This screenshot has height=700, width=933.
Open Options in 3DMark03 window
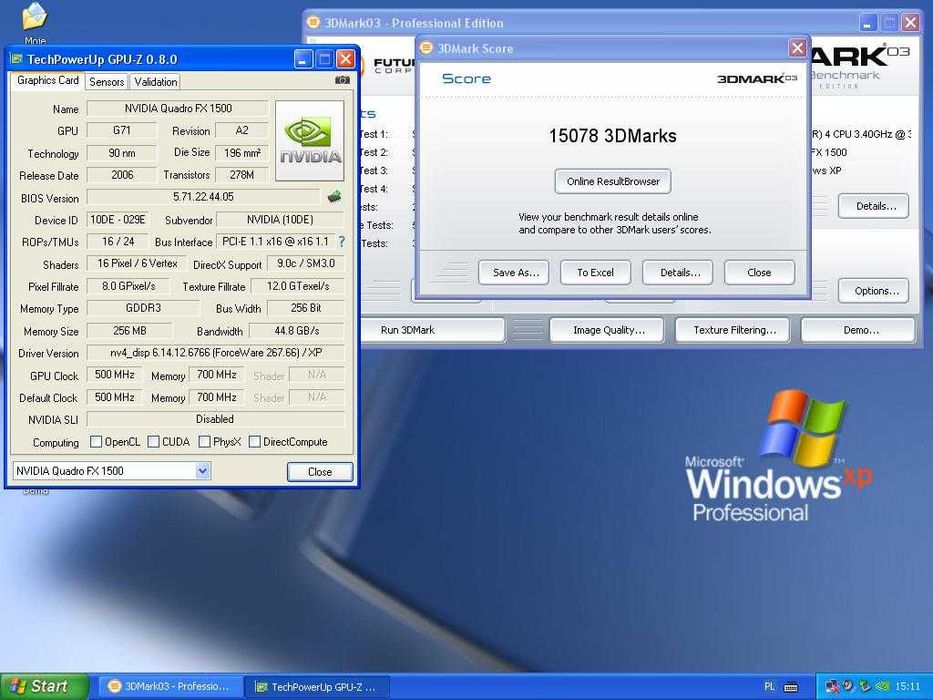tap(874, 290)
